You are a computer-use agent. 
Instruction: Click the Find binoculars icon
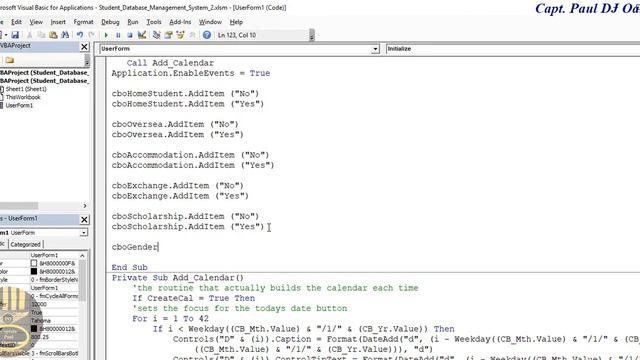(x=65, y=35)
